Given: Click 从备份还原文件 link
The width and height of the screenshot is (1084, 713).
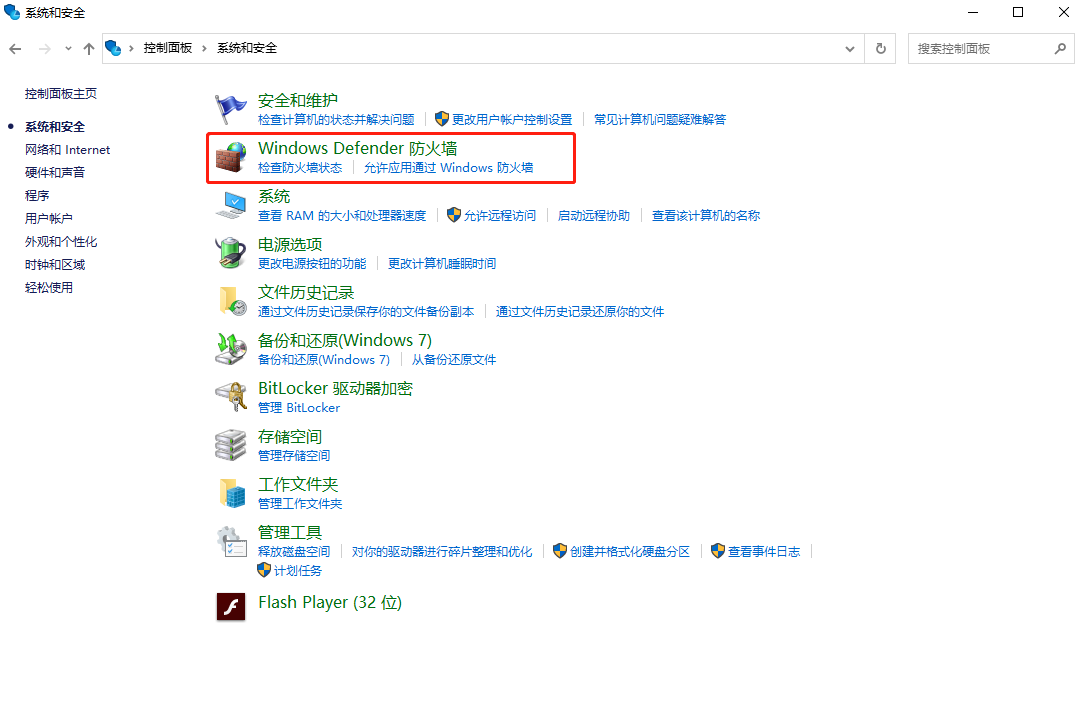Looking at the screenshot, I should click(x=454, y=360).
